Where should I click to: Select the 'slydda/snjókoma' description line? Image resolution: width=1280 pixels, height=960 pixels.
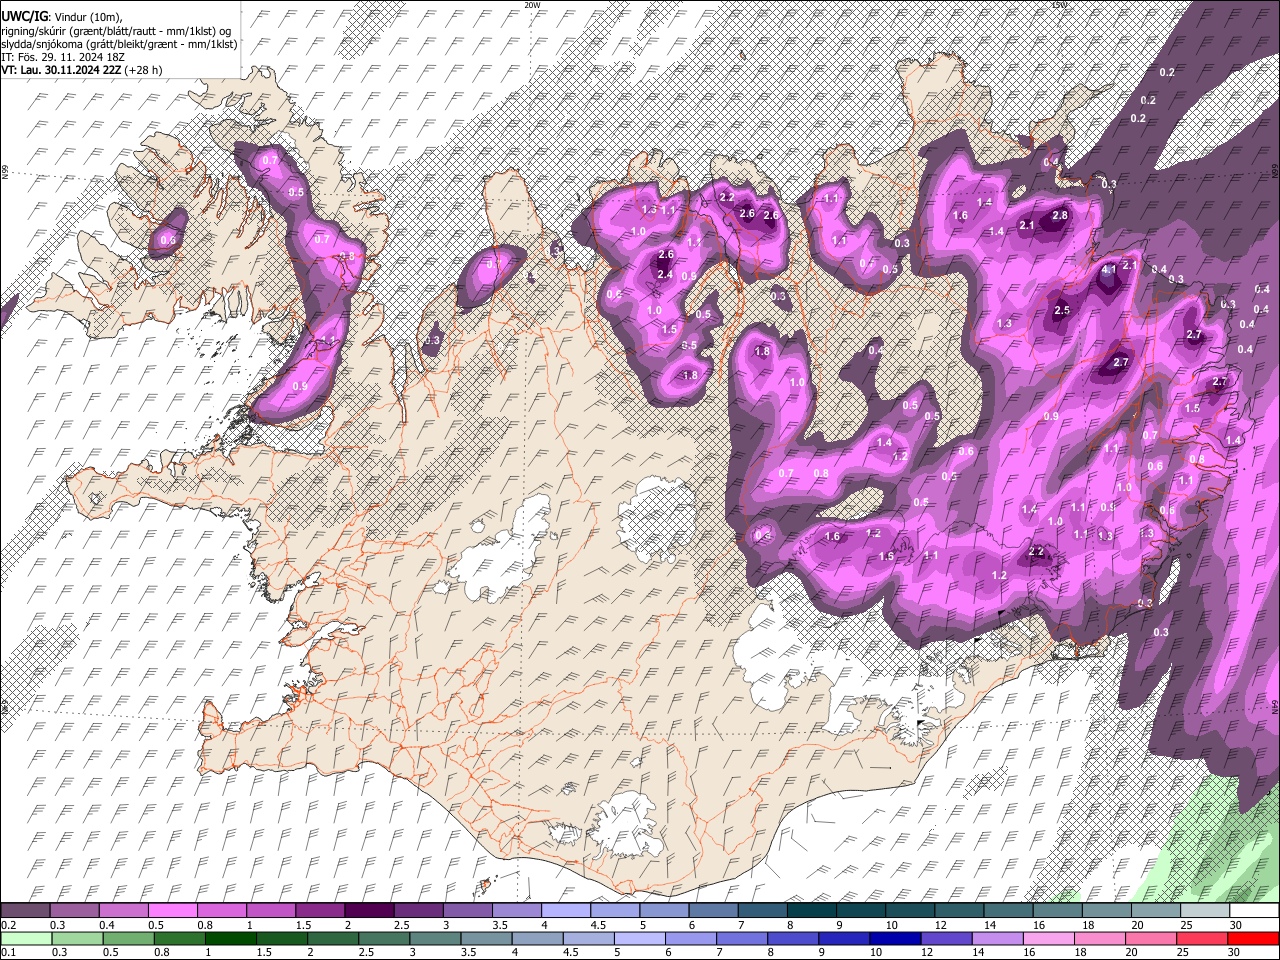119,44
